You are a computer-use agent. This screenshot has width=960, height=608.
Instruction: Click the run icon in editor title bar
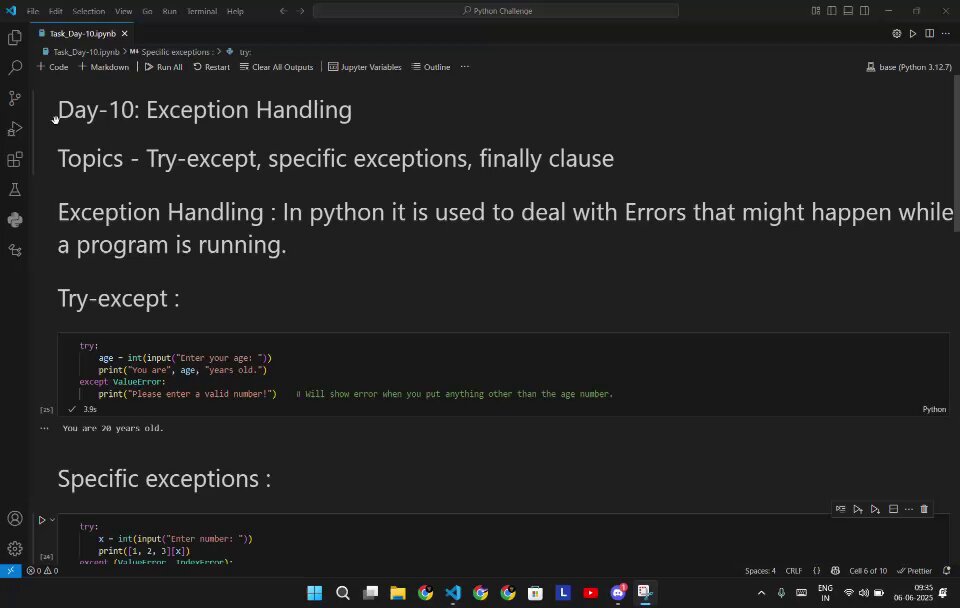pyautogui.click(x=913, y=34)
